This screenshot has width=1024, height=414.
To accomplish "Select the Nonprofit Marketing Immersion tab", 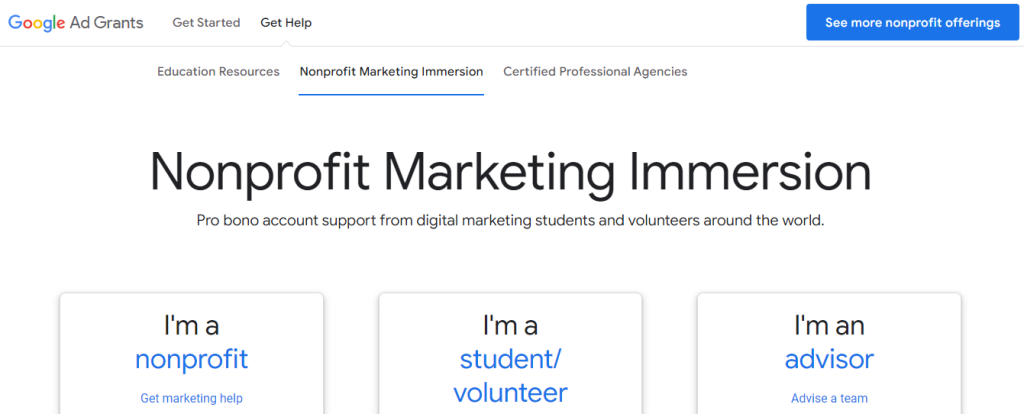I will 391,72.
